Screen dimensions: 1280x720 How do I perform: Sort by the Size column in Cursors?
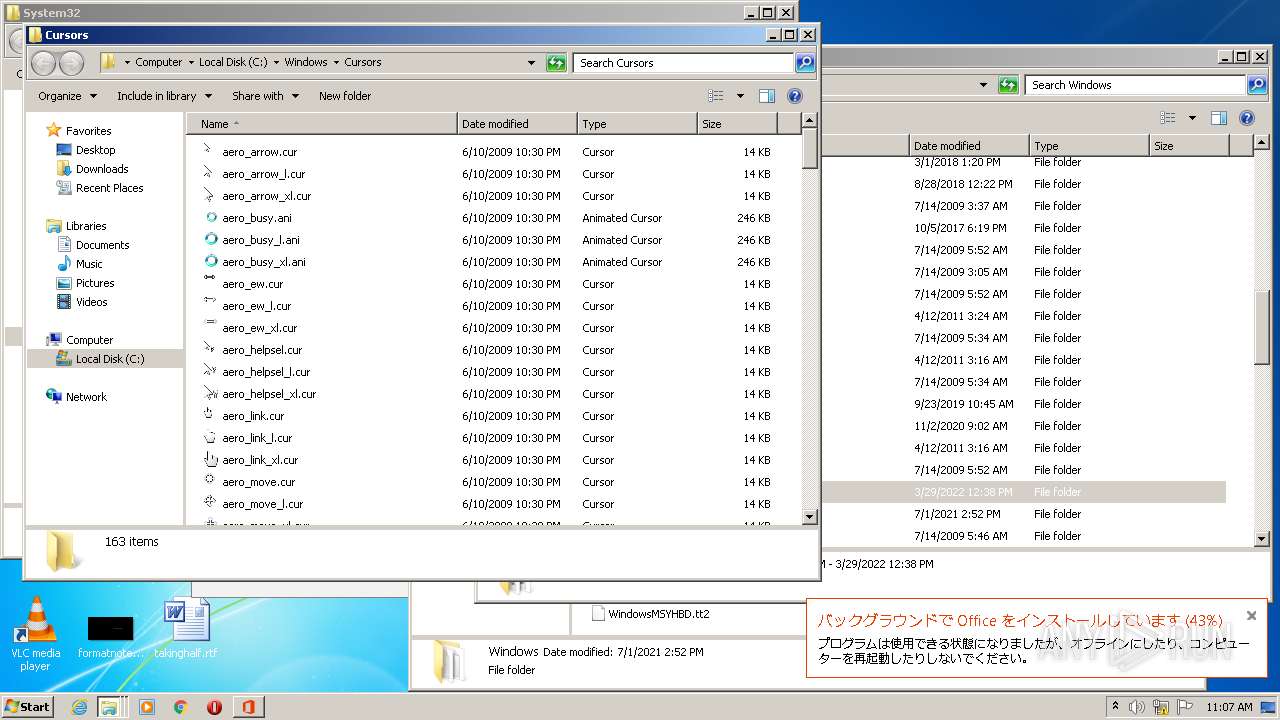pos(737,124)
